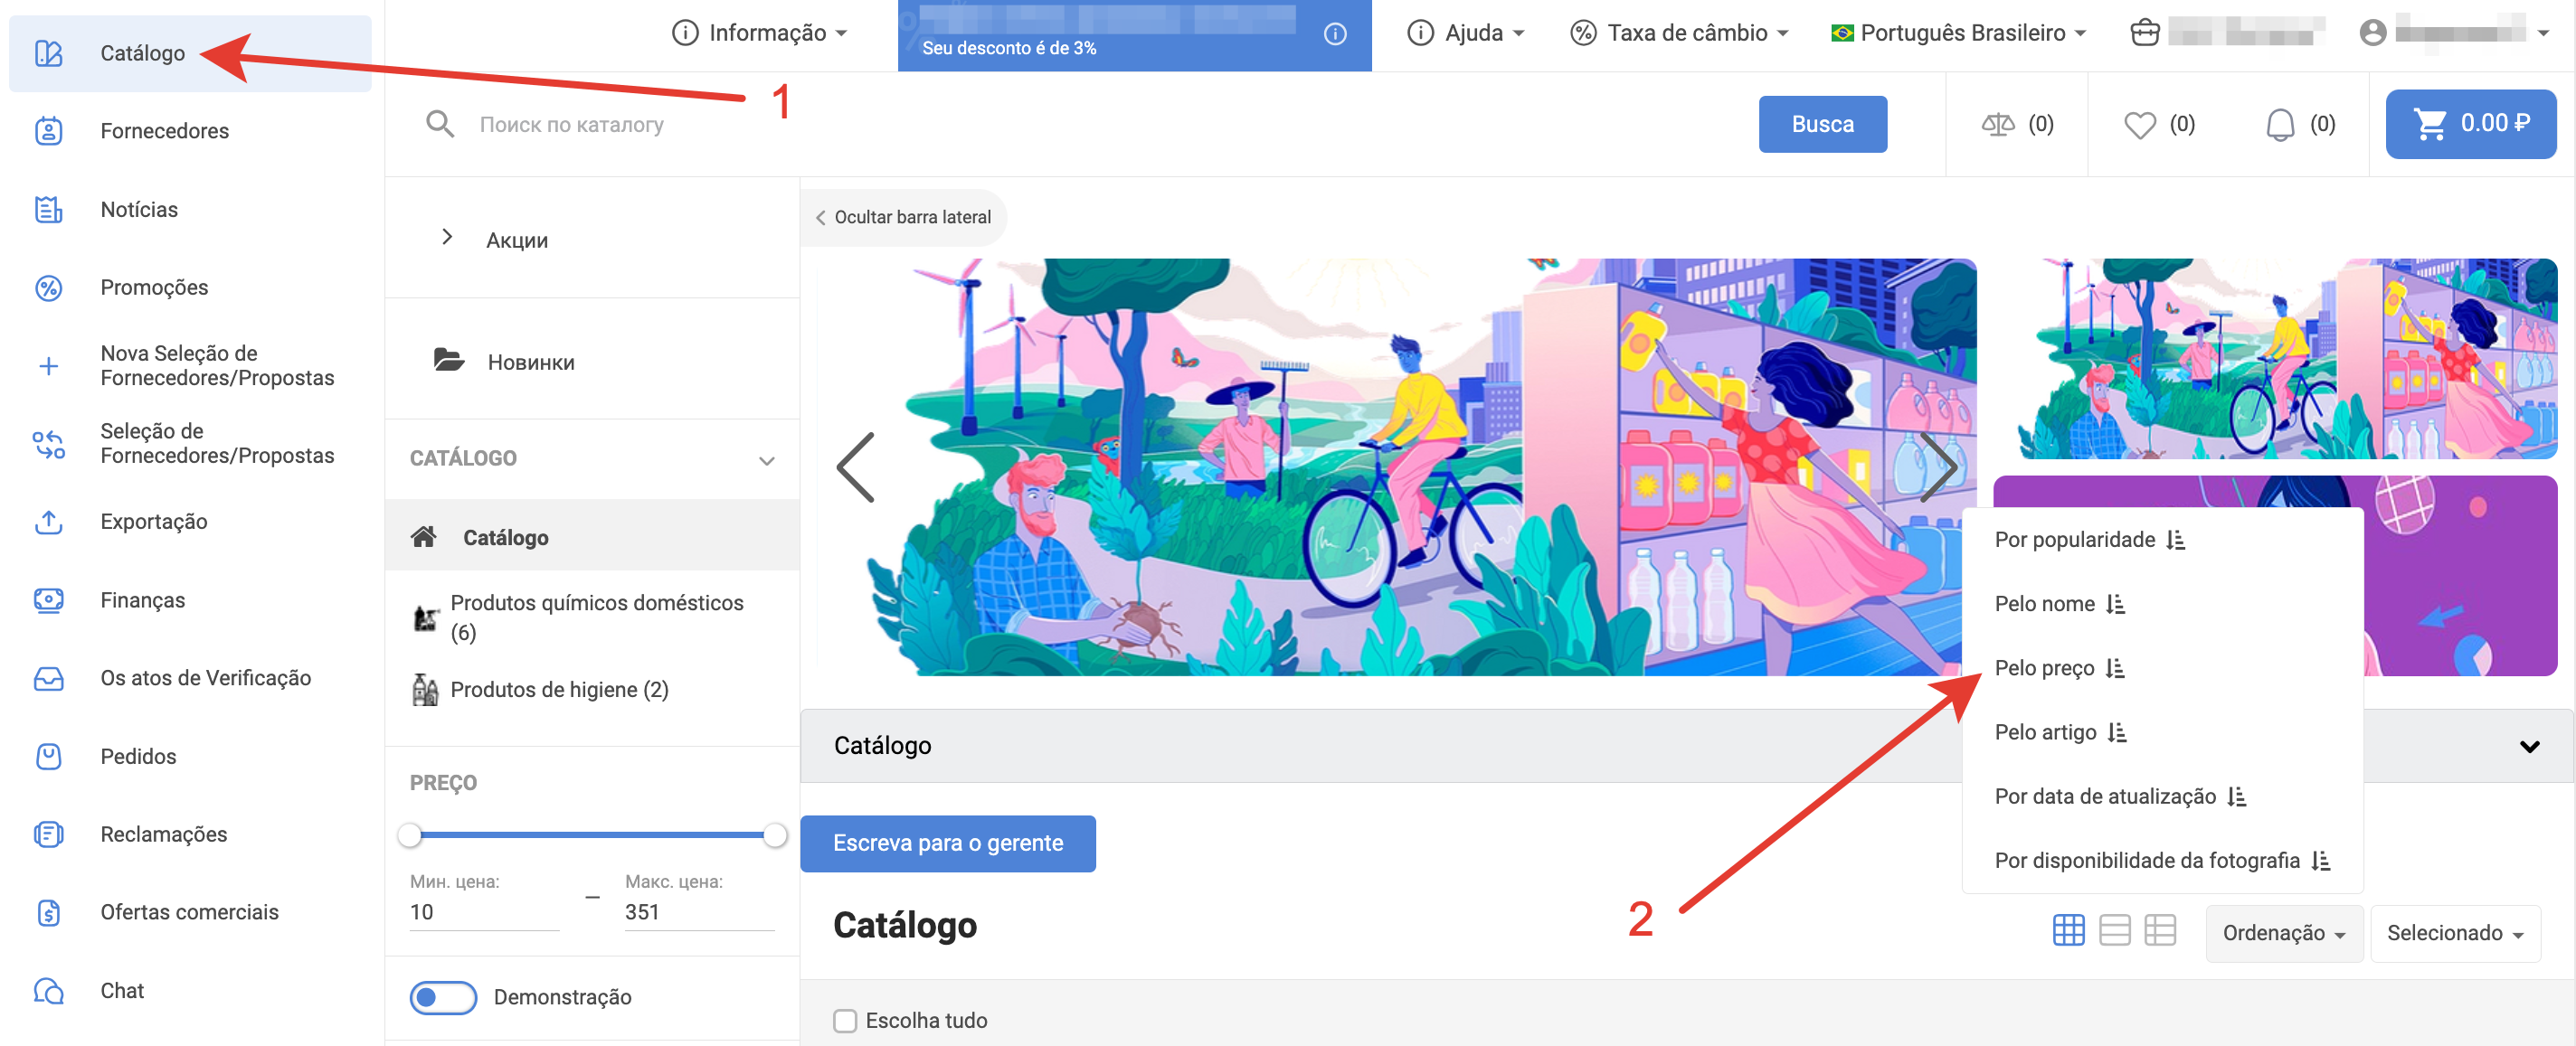Select Por popularidade sort option
The width and height of the screenshot is (2576, 1046).
pos(2075,540)
